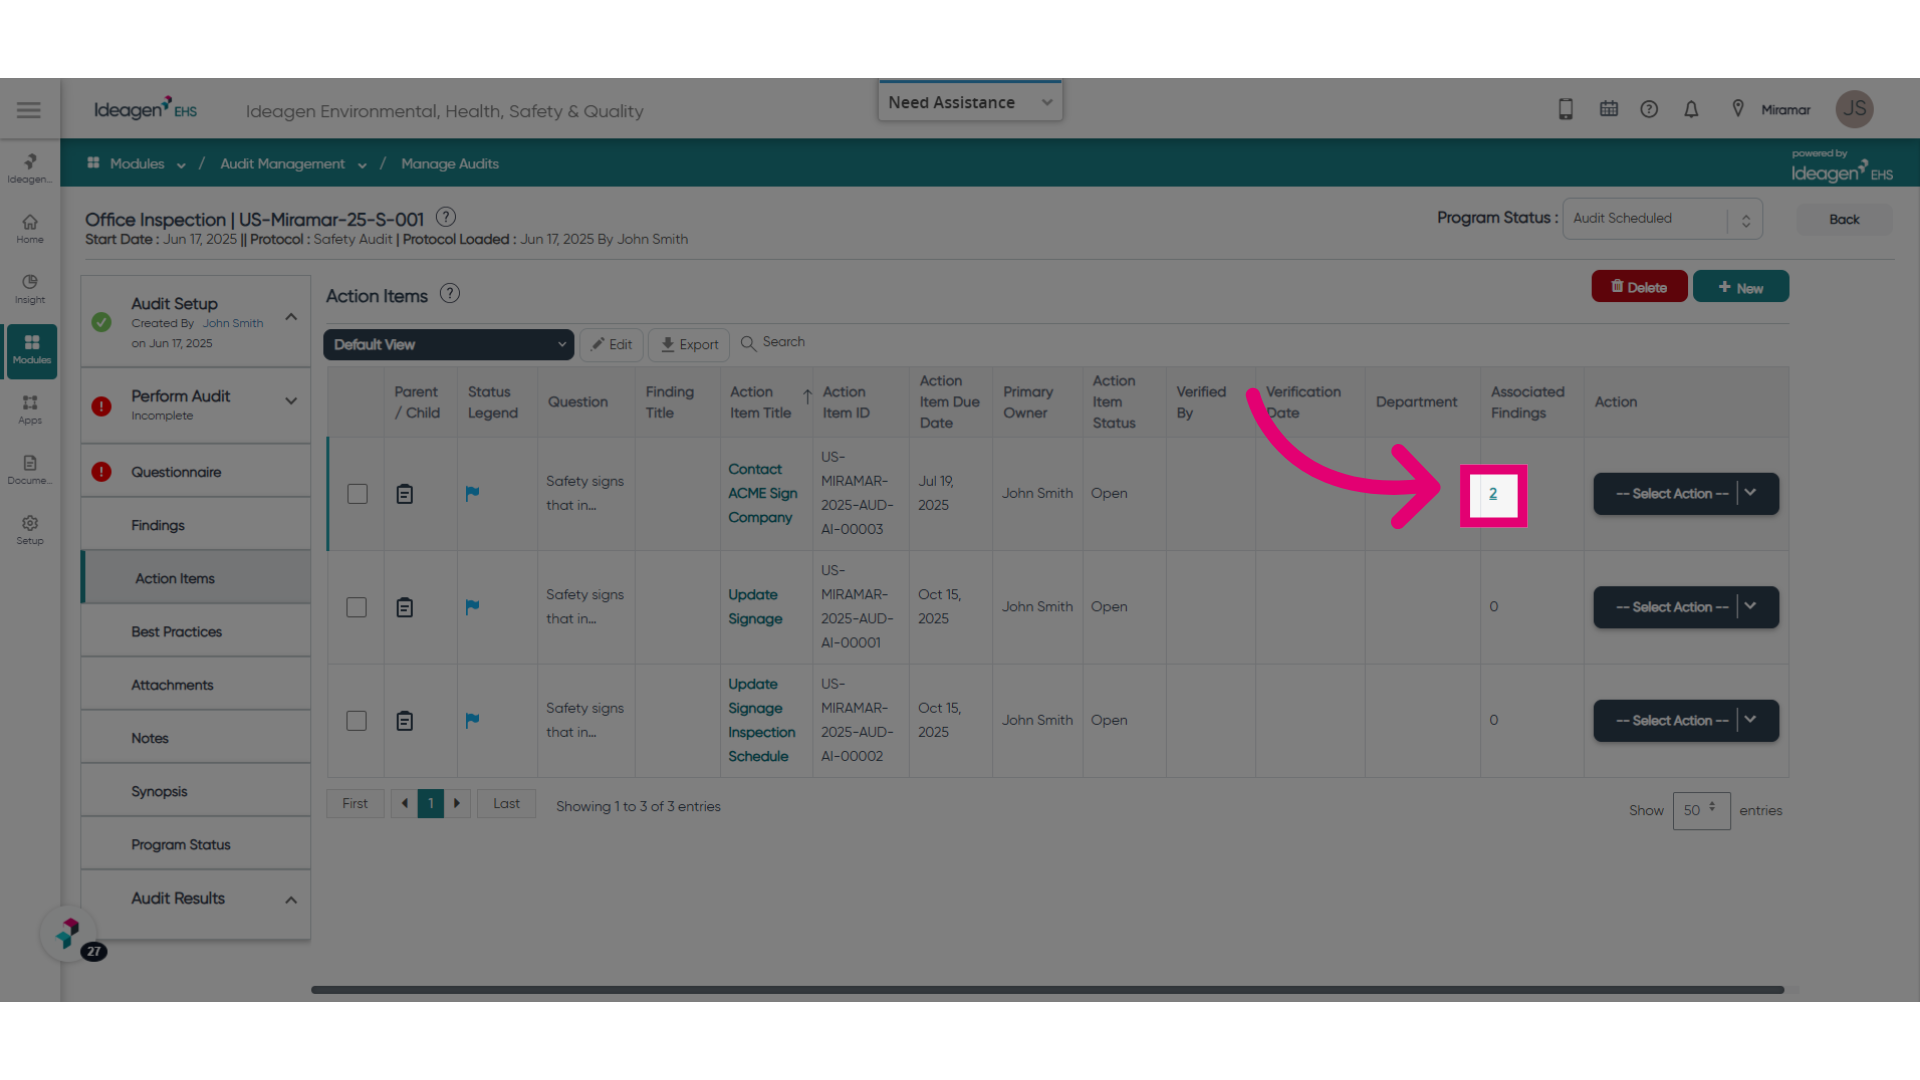Open the floating assistant widget with 27 badge

[68, 934]
